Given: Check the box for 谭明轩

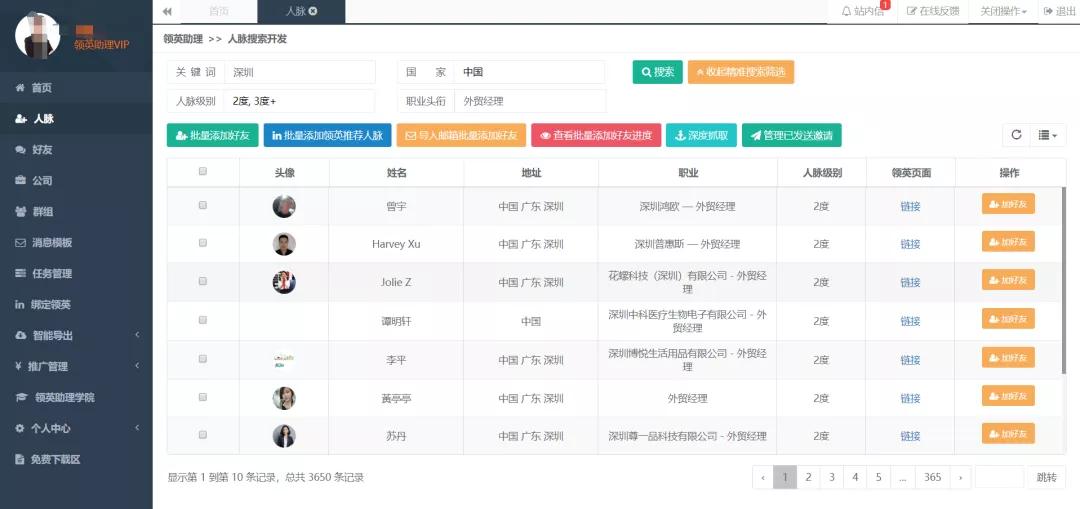Looking at the screenshot, I should tap(202, 320).
